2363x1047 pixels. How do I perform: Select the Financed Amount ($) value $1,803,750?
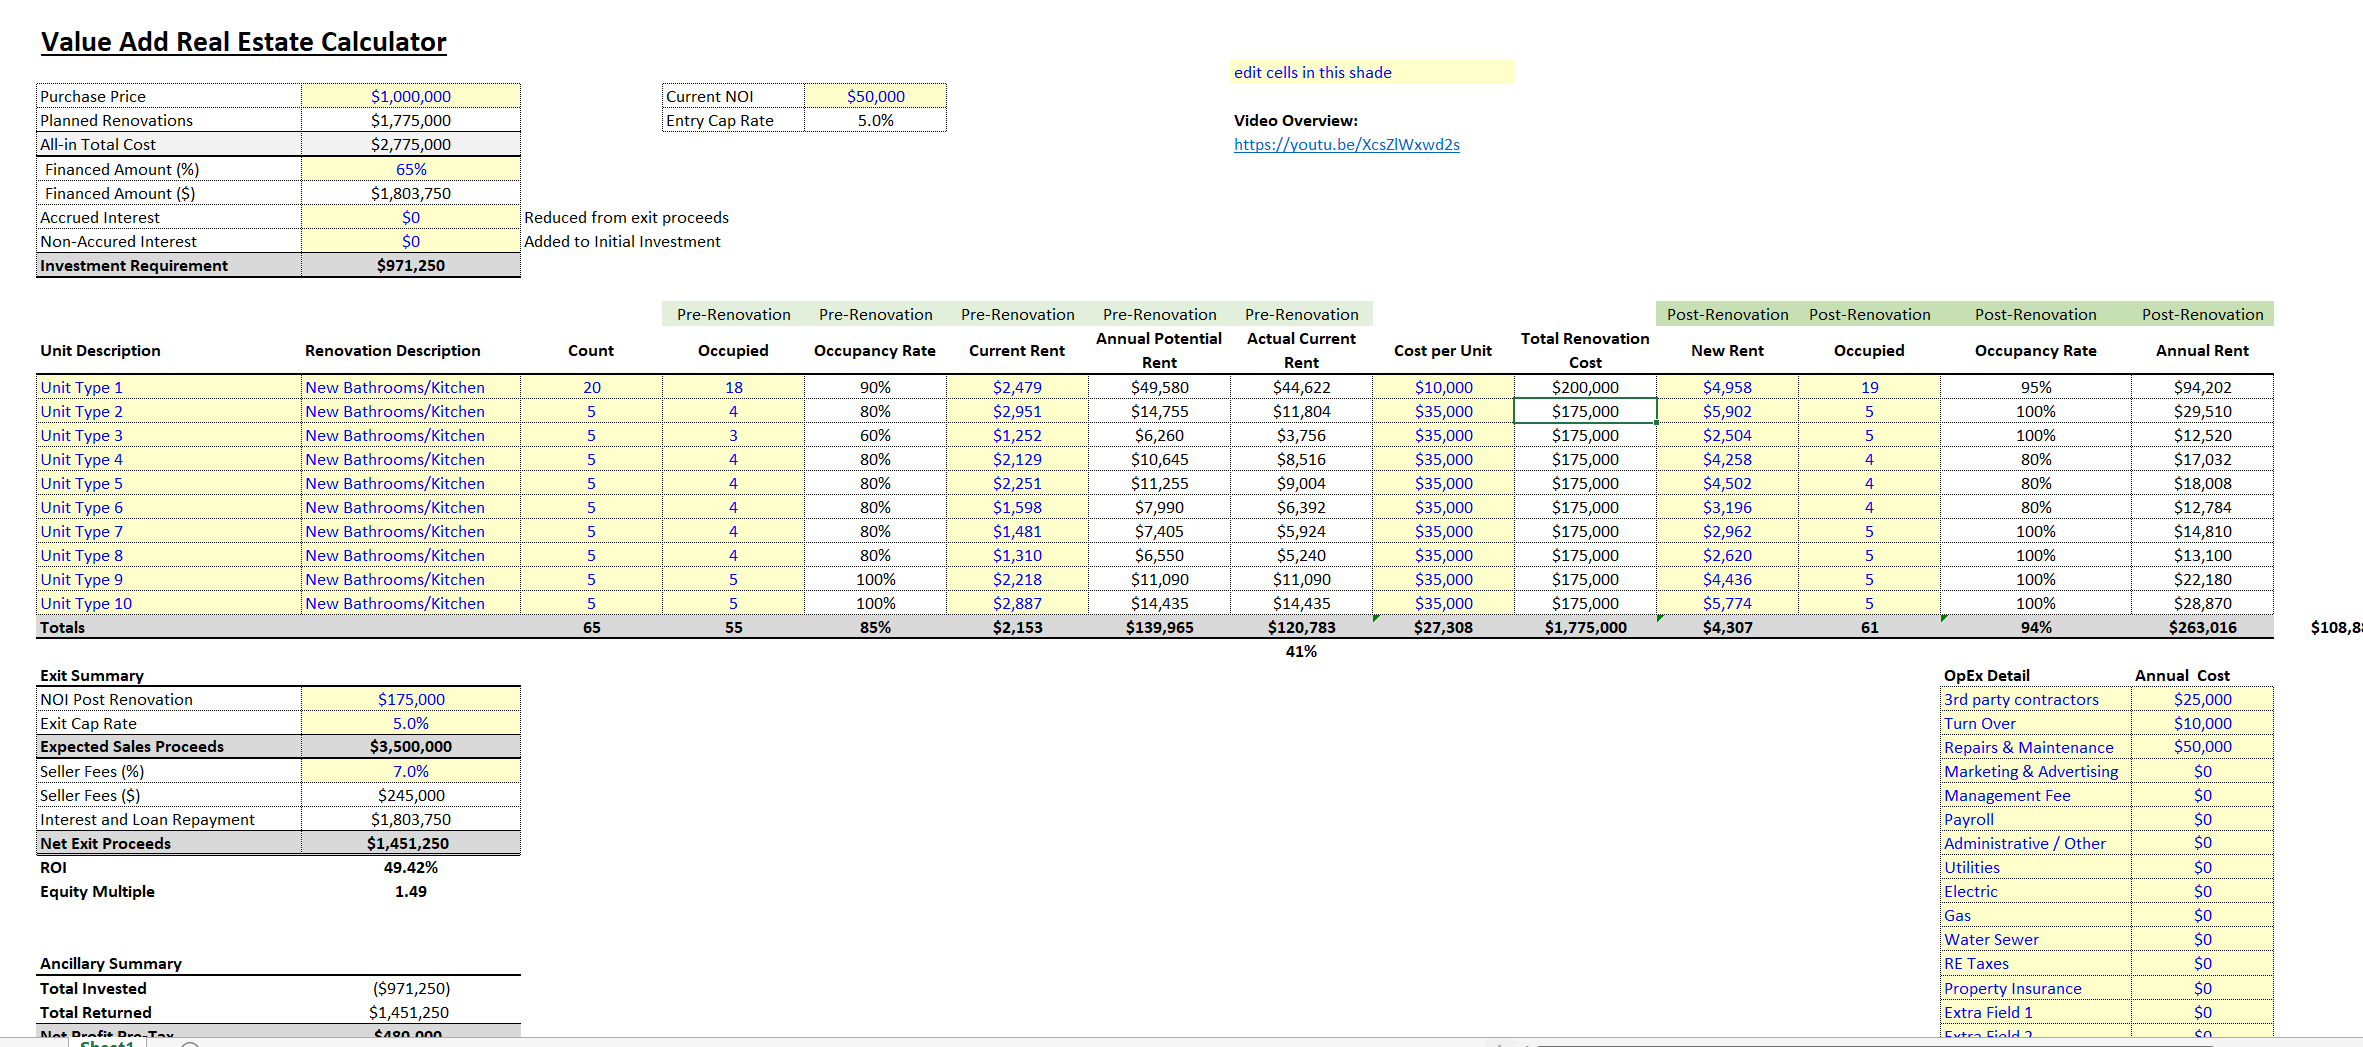411,193
